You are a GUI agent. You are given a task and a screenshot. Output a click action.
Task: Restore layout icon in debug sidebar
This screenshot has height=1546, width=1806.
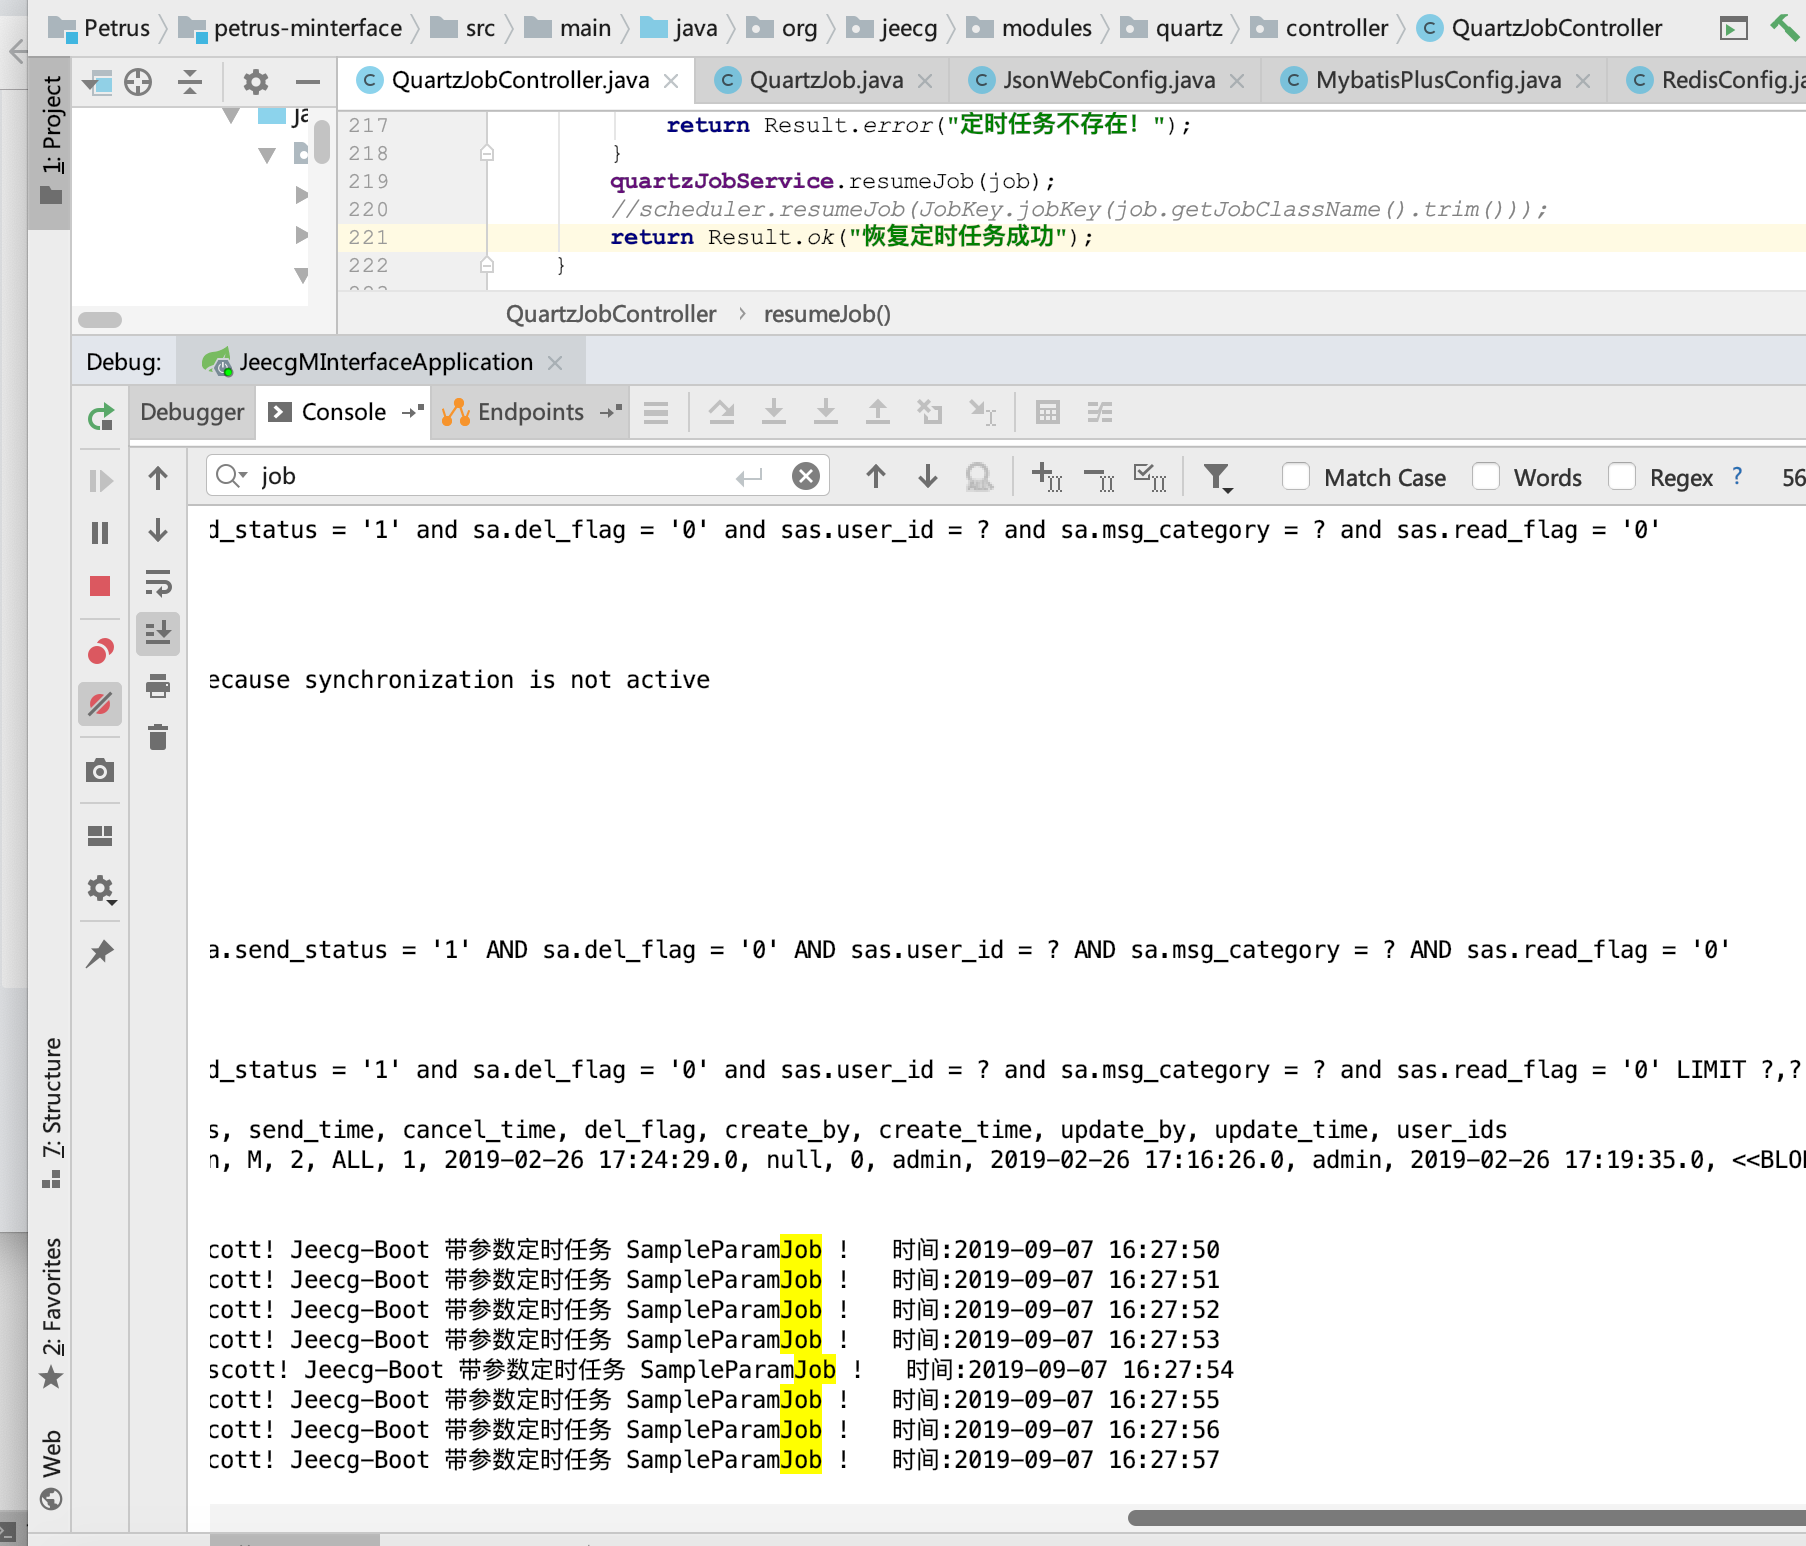click(x=100, y=836)
